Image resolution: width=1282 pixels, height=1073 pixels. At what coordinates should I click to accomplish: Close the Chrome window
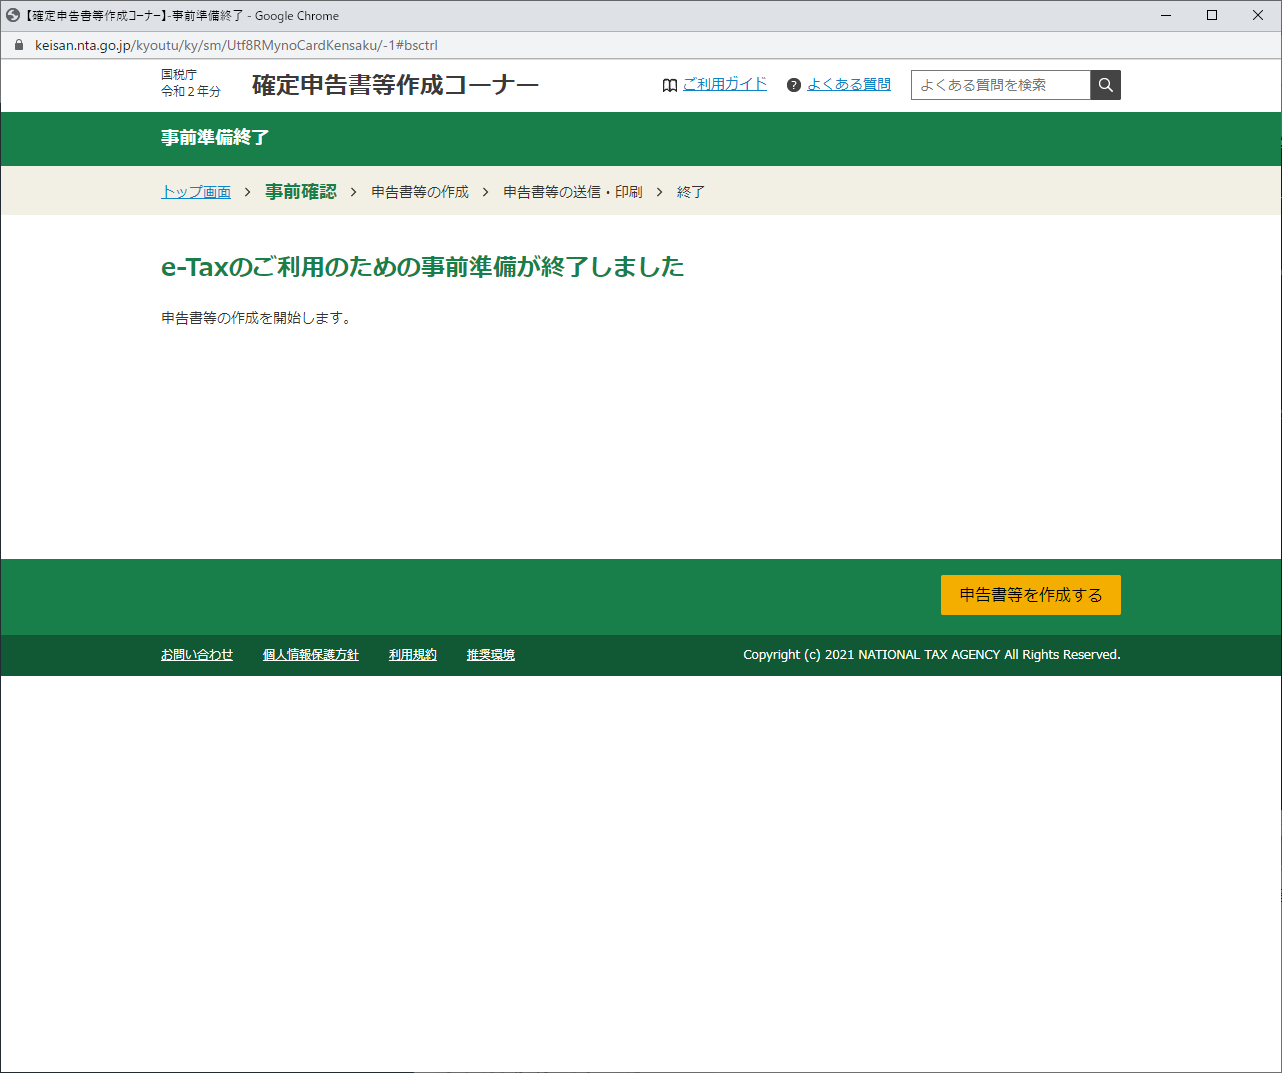click(x=1258, y=15)
